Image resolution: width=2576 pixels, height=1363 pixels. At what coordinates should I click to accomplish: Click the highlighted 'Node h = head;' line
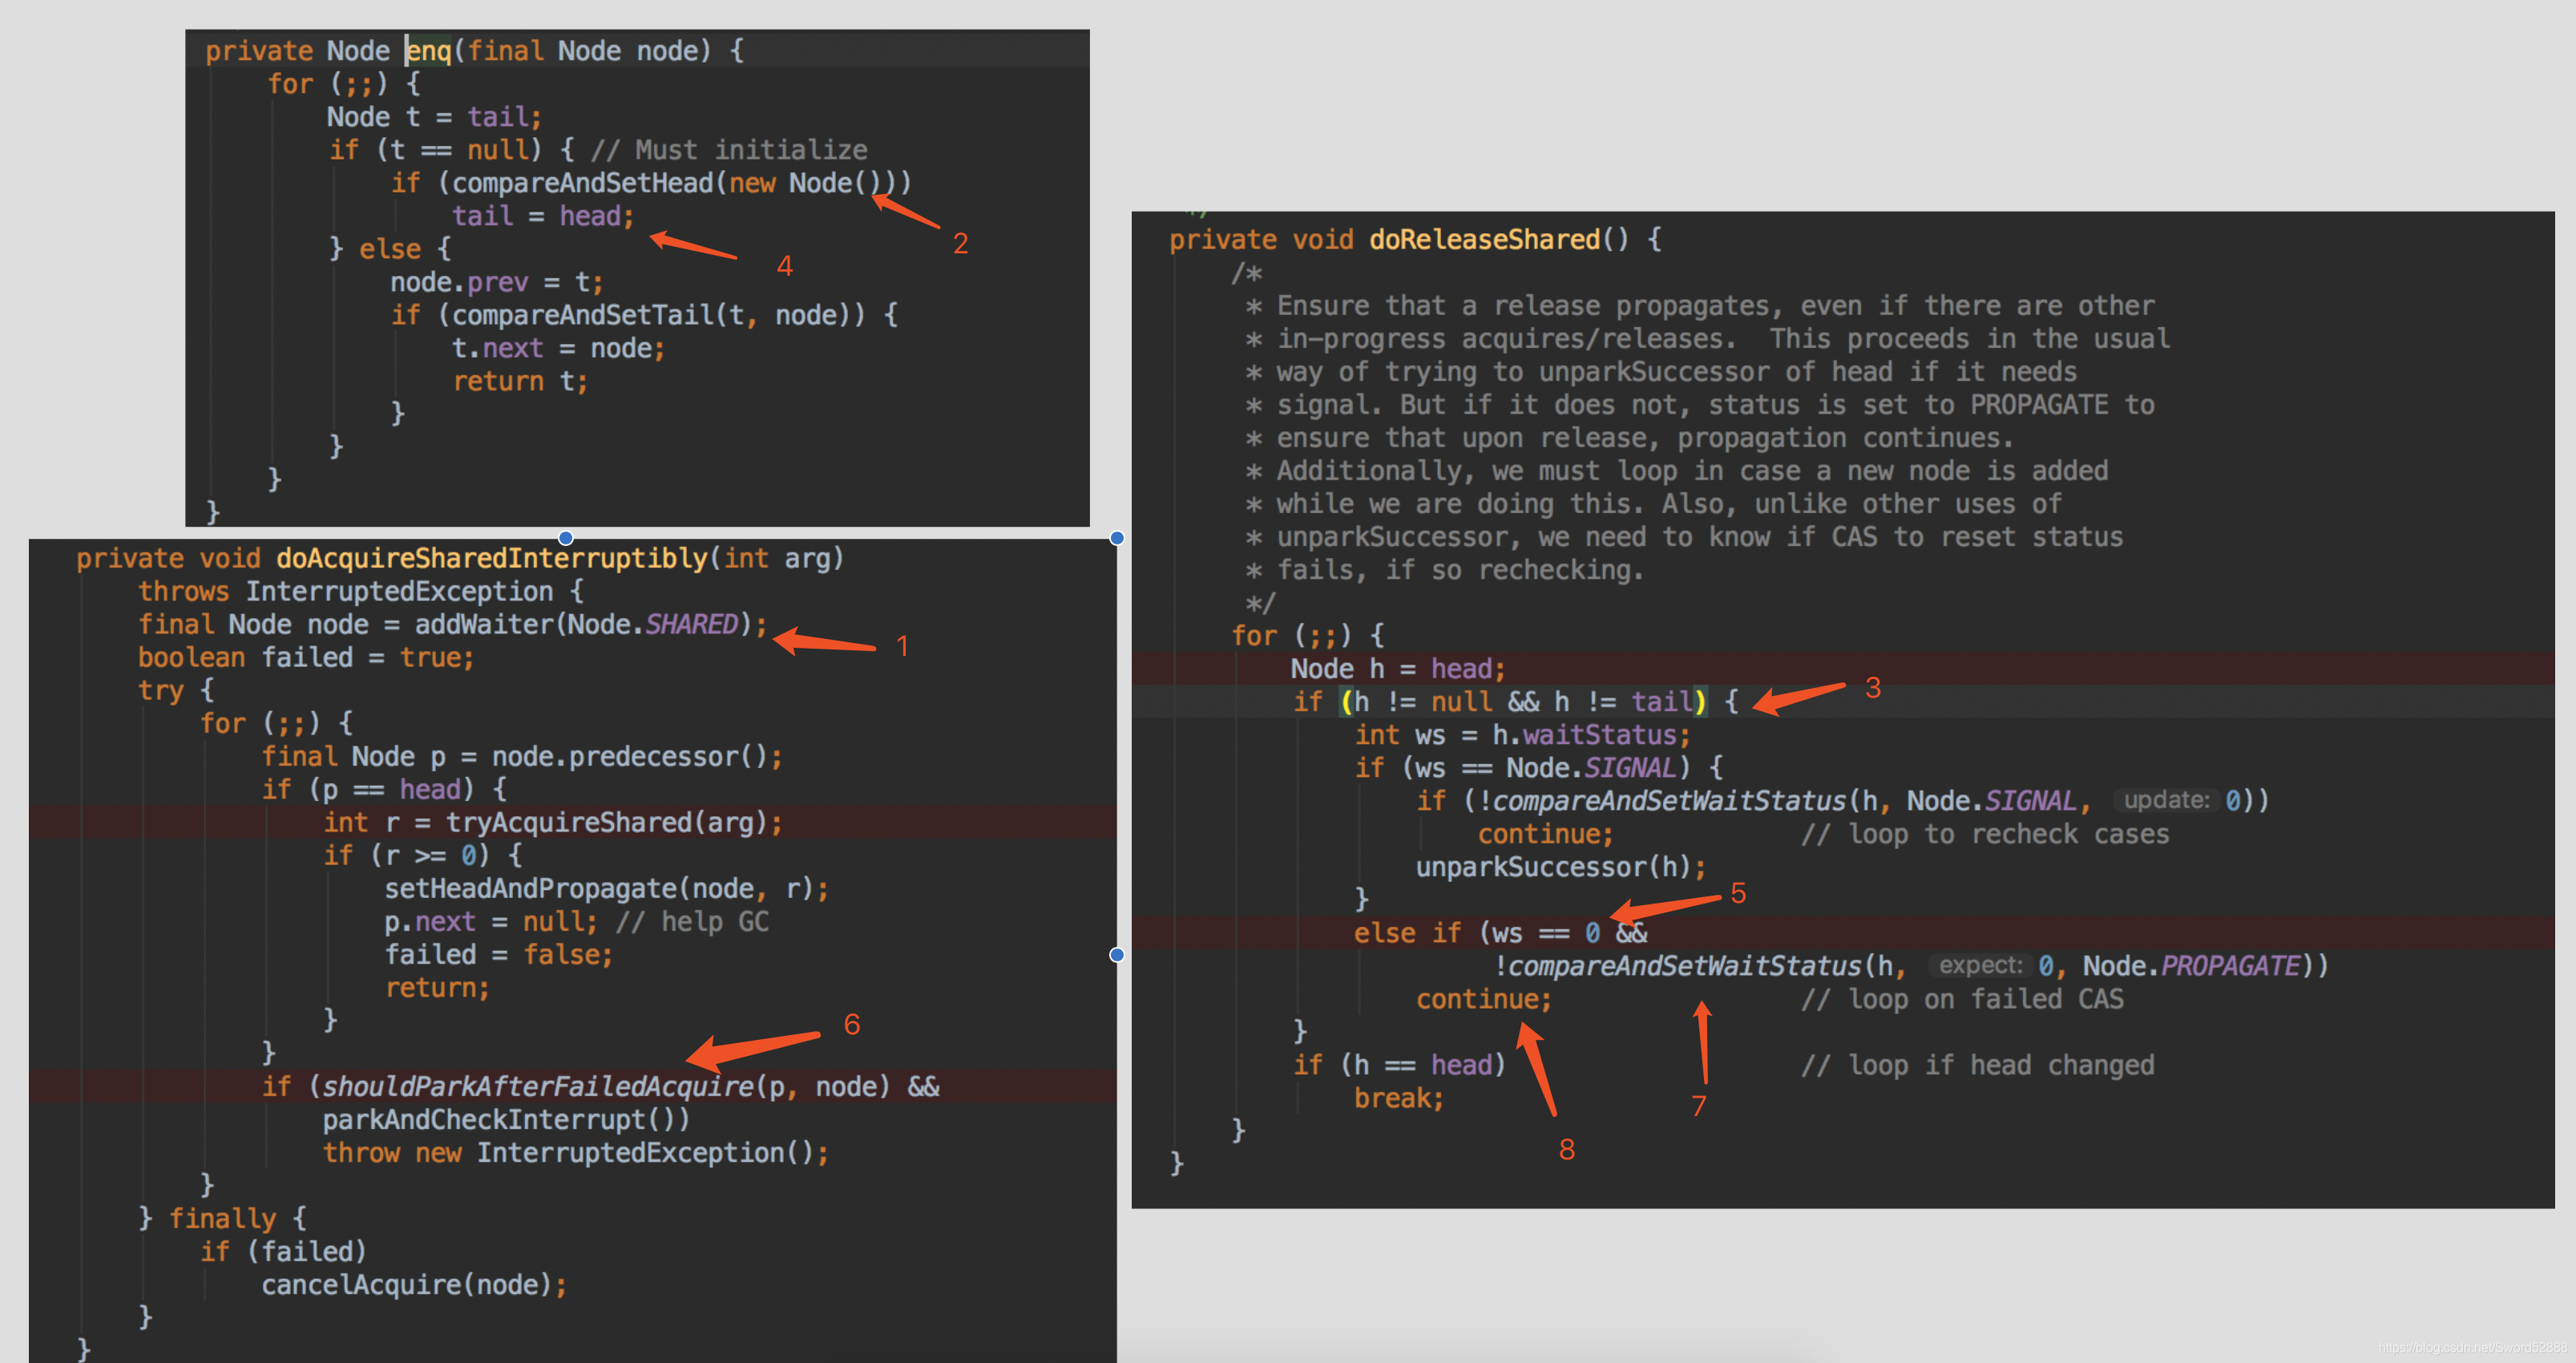tap(1397, 668)
